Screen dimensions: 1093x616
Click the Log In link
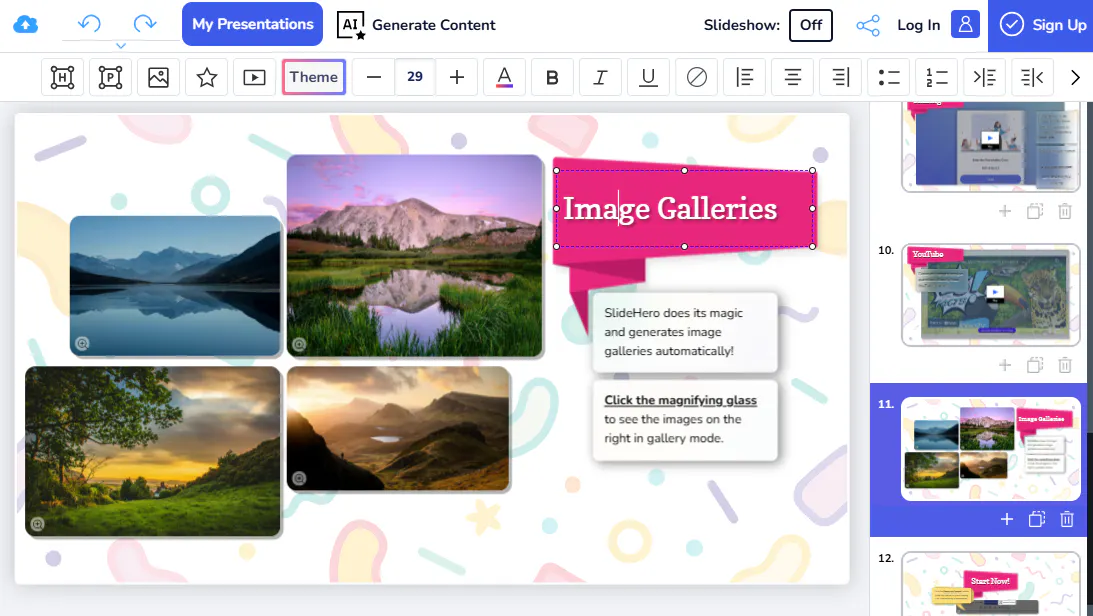918,25
